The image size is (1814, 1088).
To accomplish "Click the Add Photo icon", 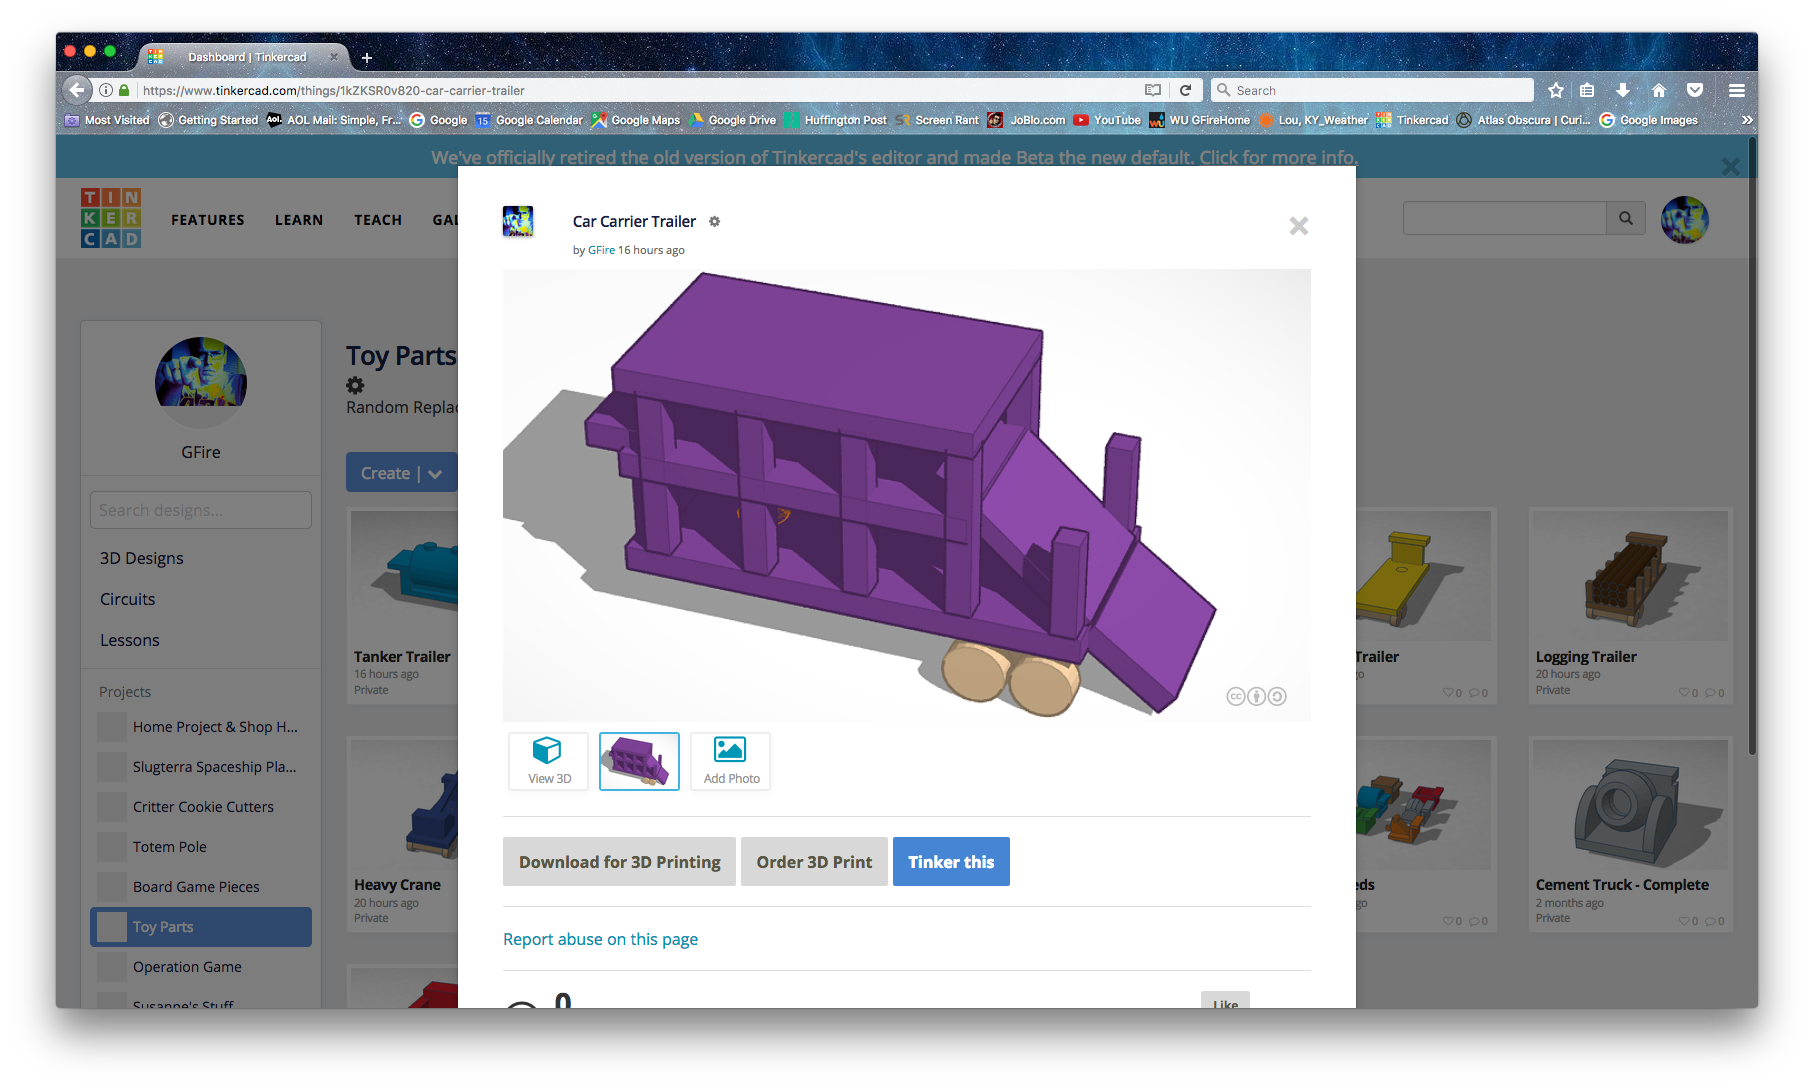I will click(730, 749).
